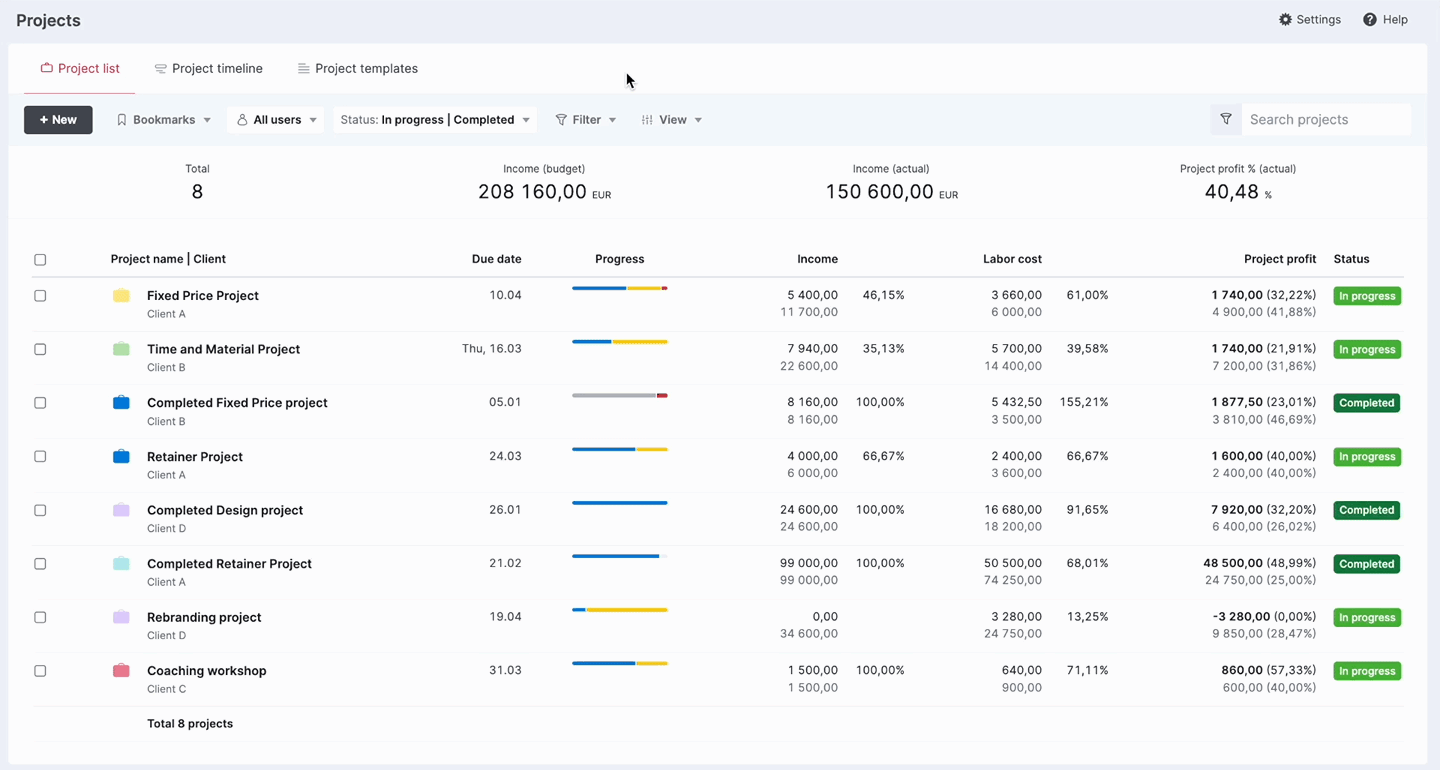Tick the select-all checkbox in table header
The height and width of the screenshot is (770, 1440).
click(40, 260)
